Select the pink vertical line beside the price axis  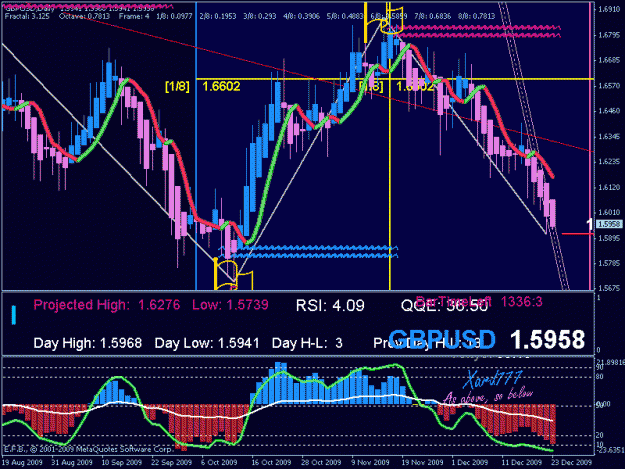(590, 145)
